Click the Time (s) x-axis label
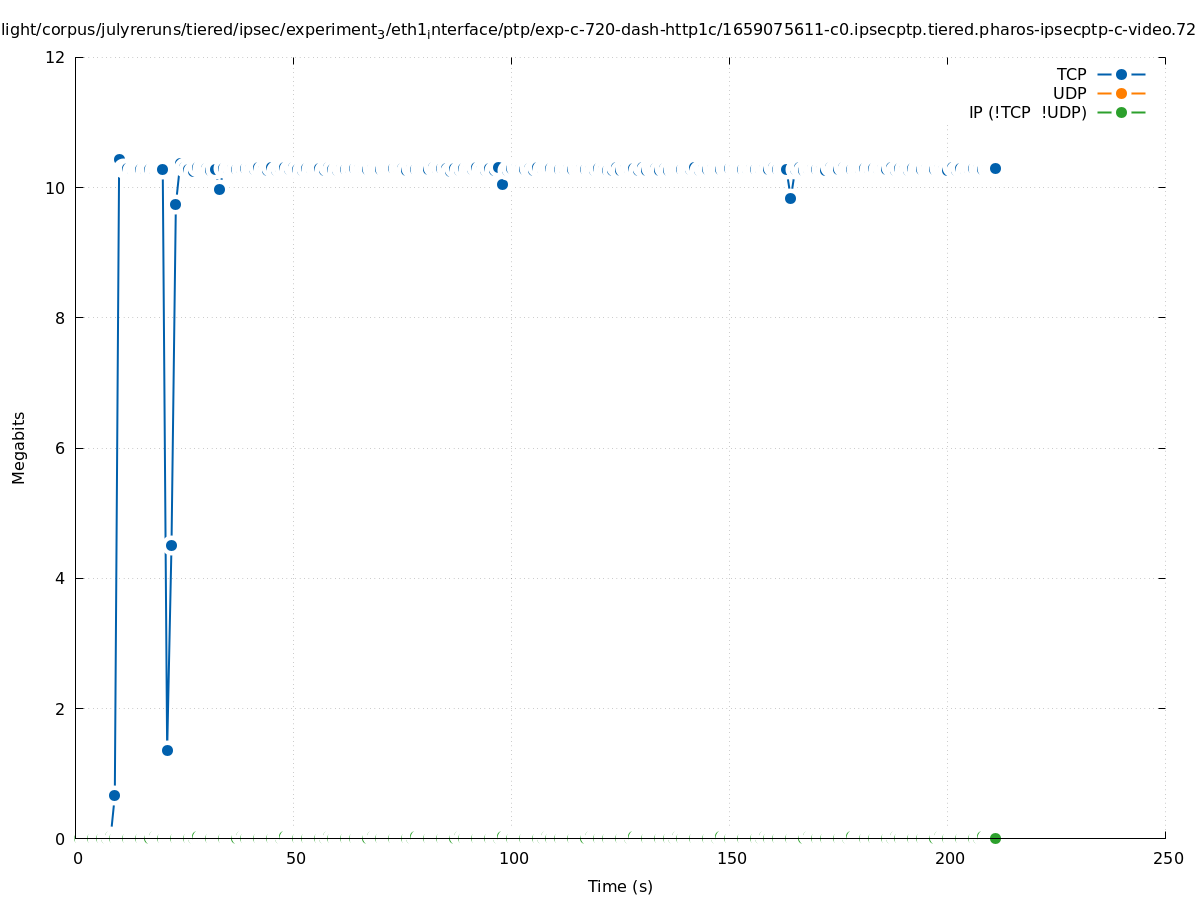The height and width of the screenshot is (900, 1197). [620, 886]
